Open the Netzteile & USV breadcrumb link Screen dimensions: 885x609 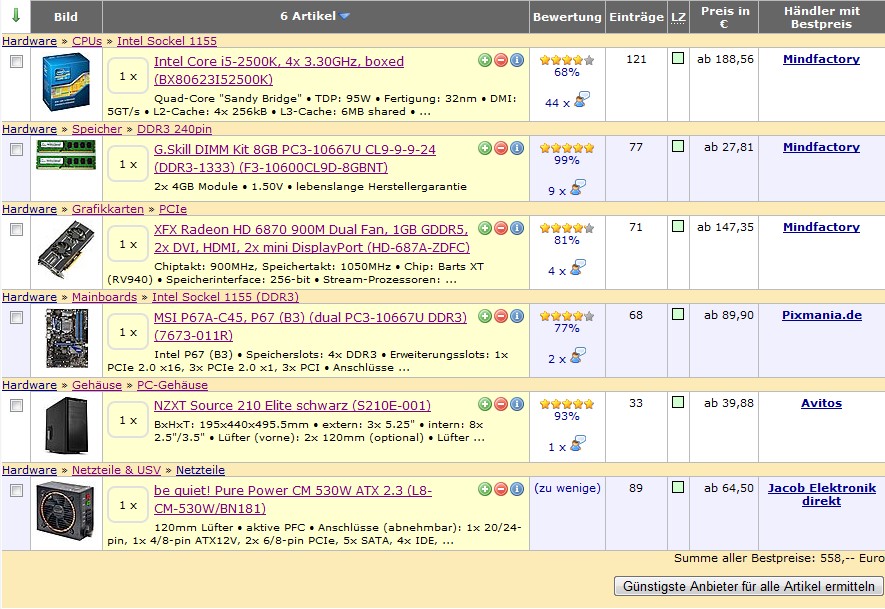point(116,470)
